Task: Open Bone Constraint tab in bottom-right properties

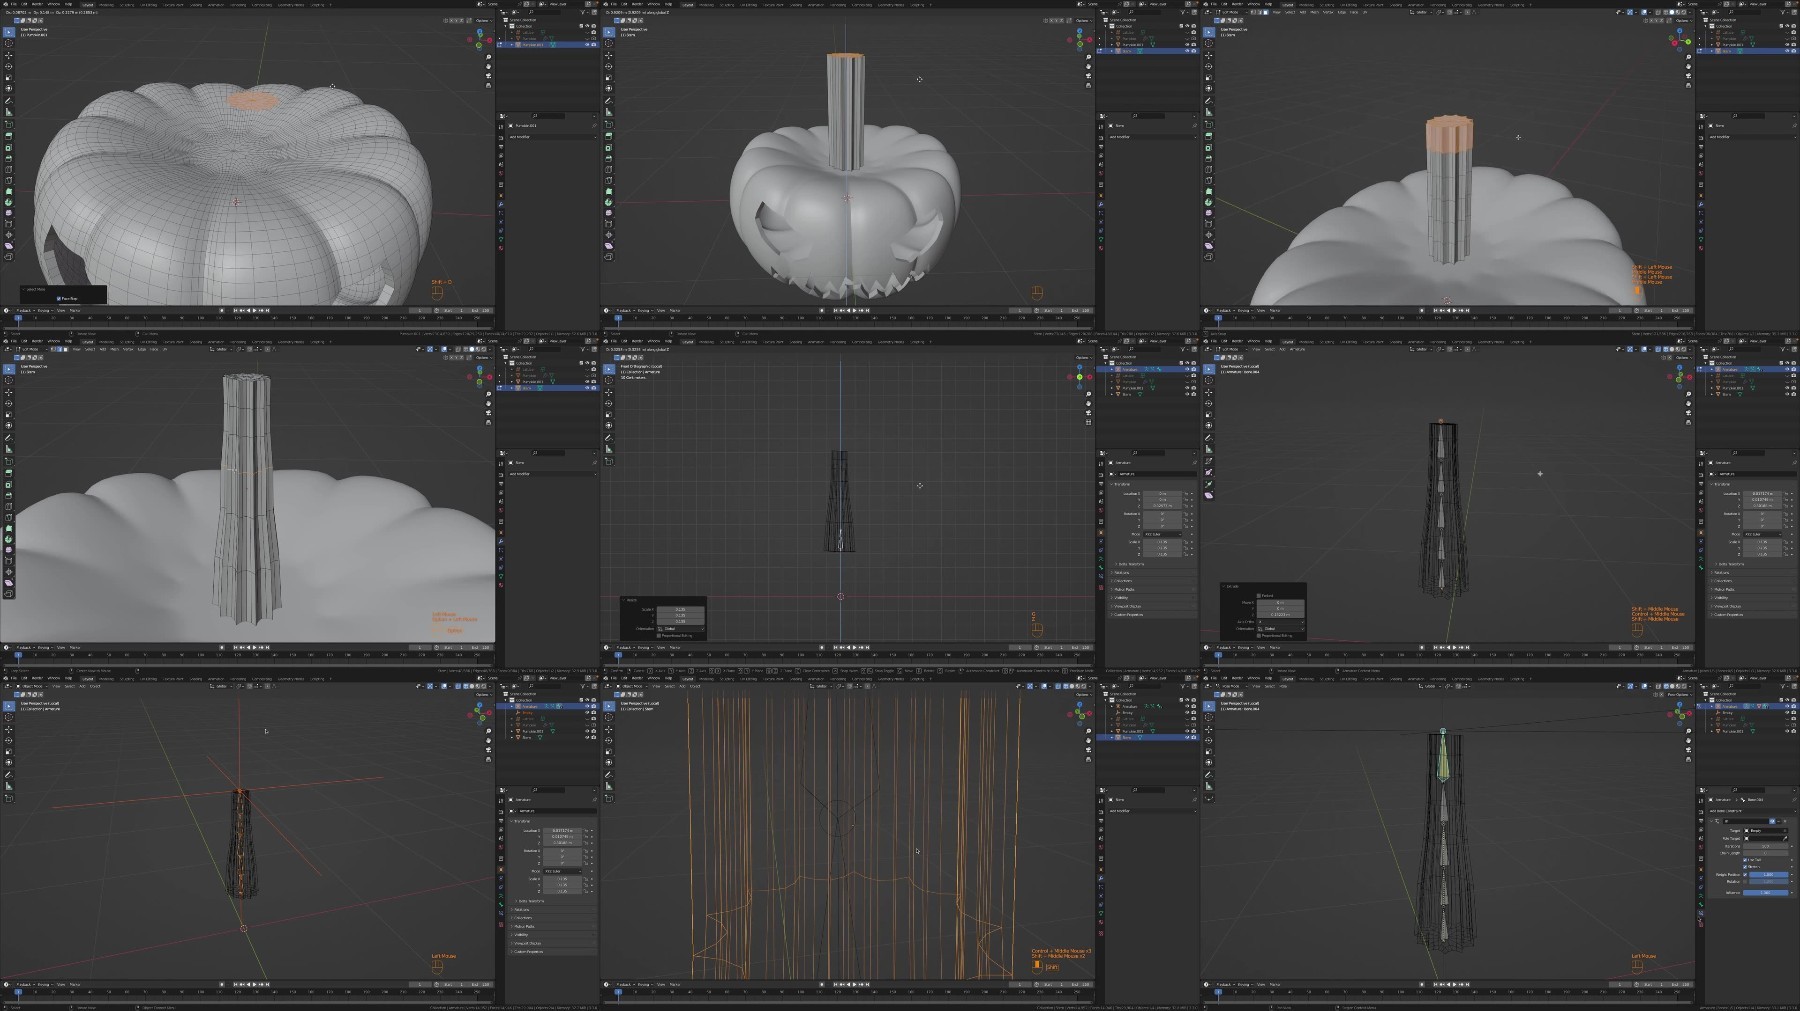Action: [x=1701, y=913]
